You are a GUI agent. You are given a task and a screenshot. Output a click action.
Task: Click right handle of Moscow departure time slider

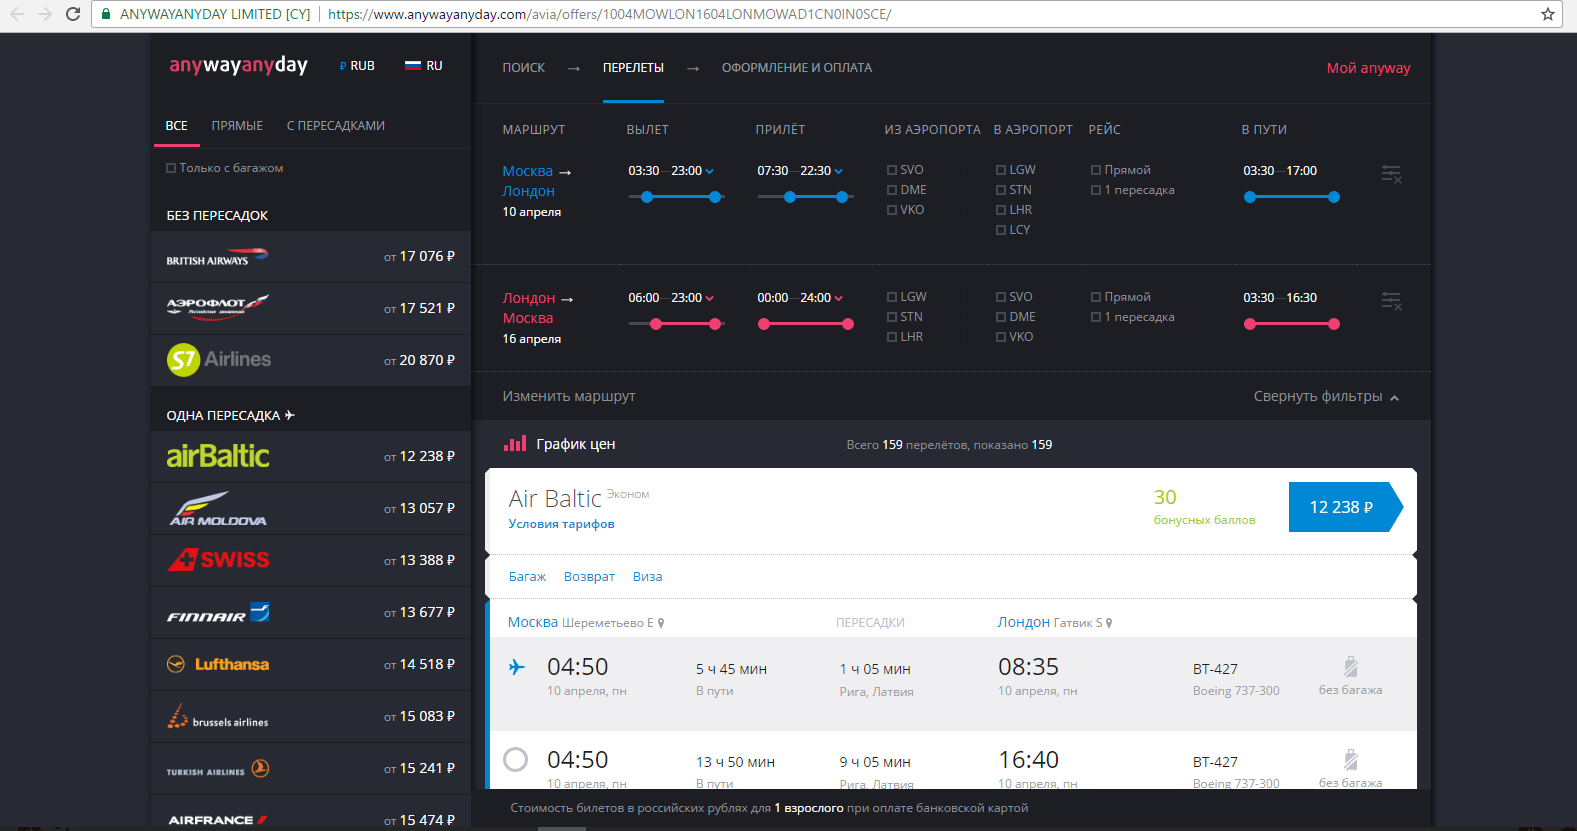(x=715, y=197)
